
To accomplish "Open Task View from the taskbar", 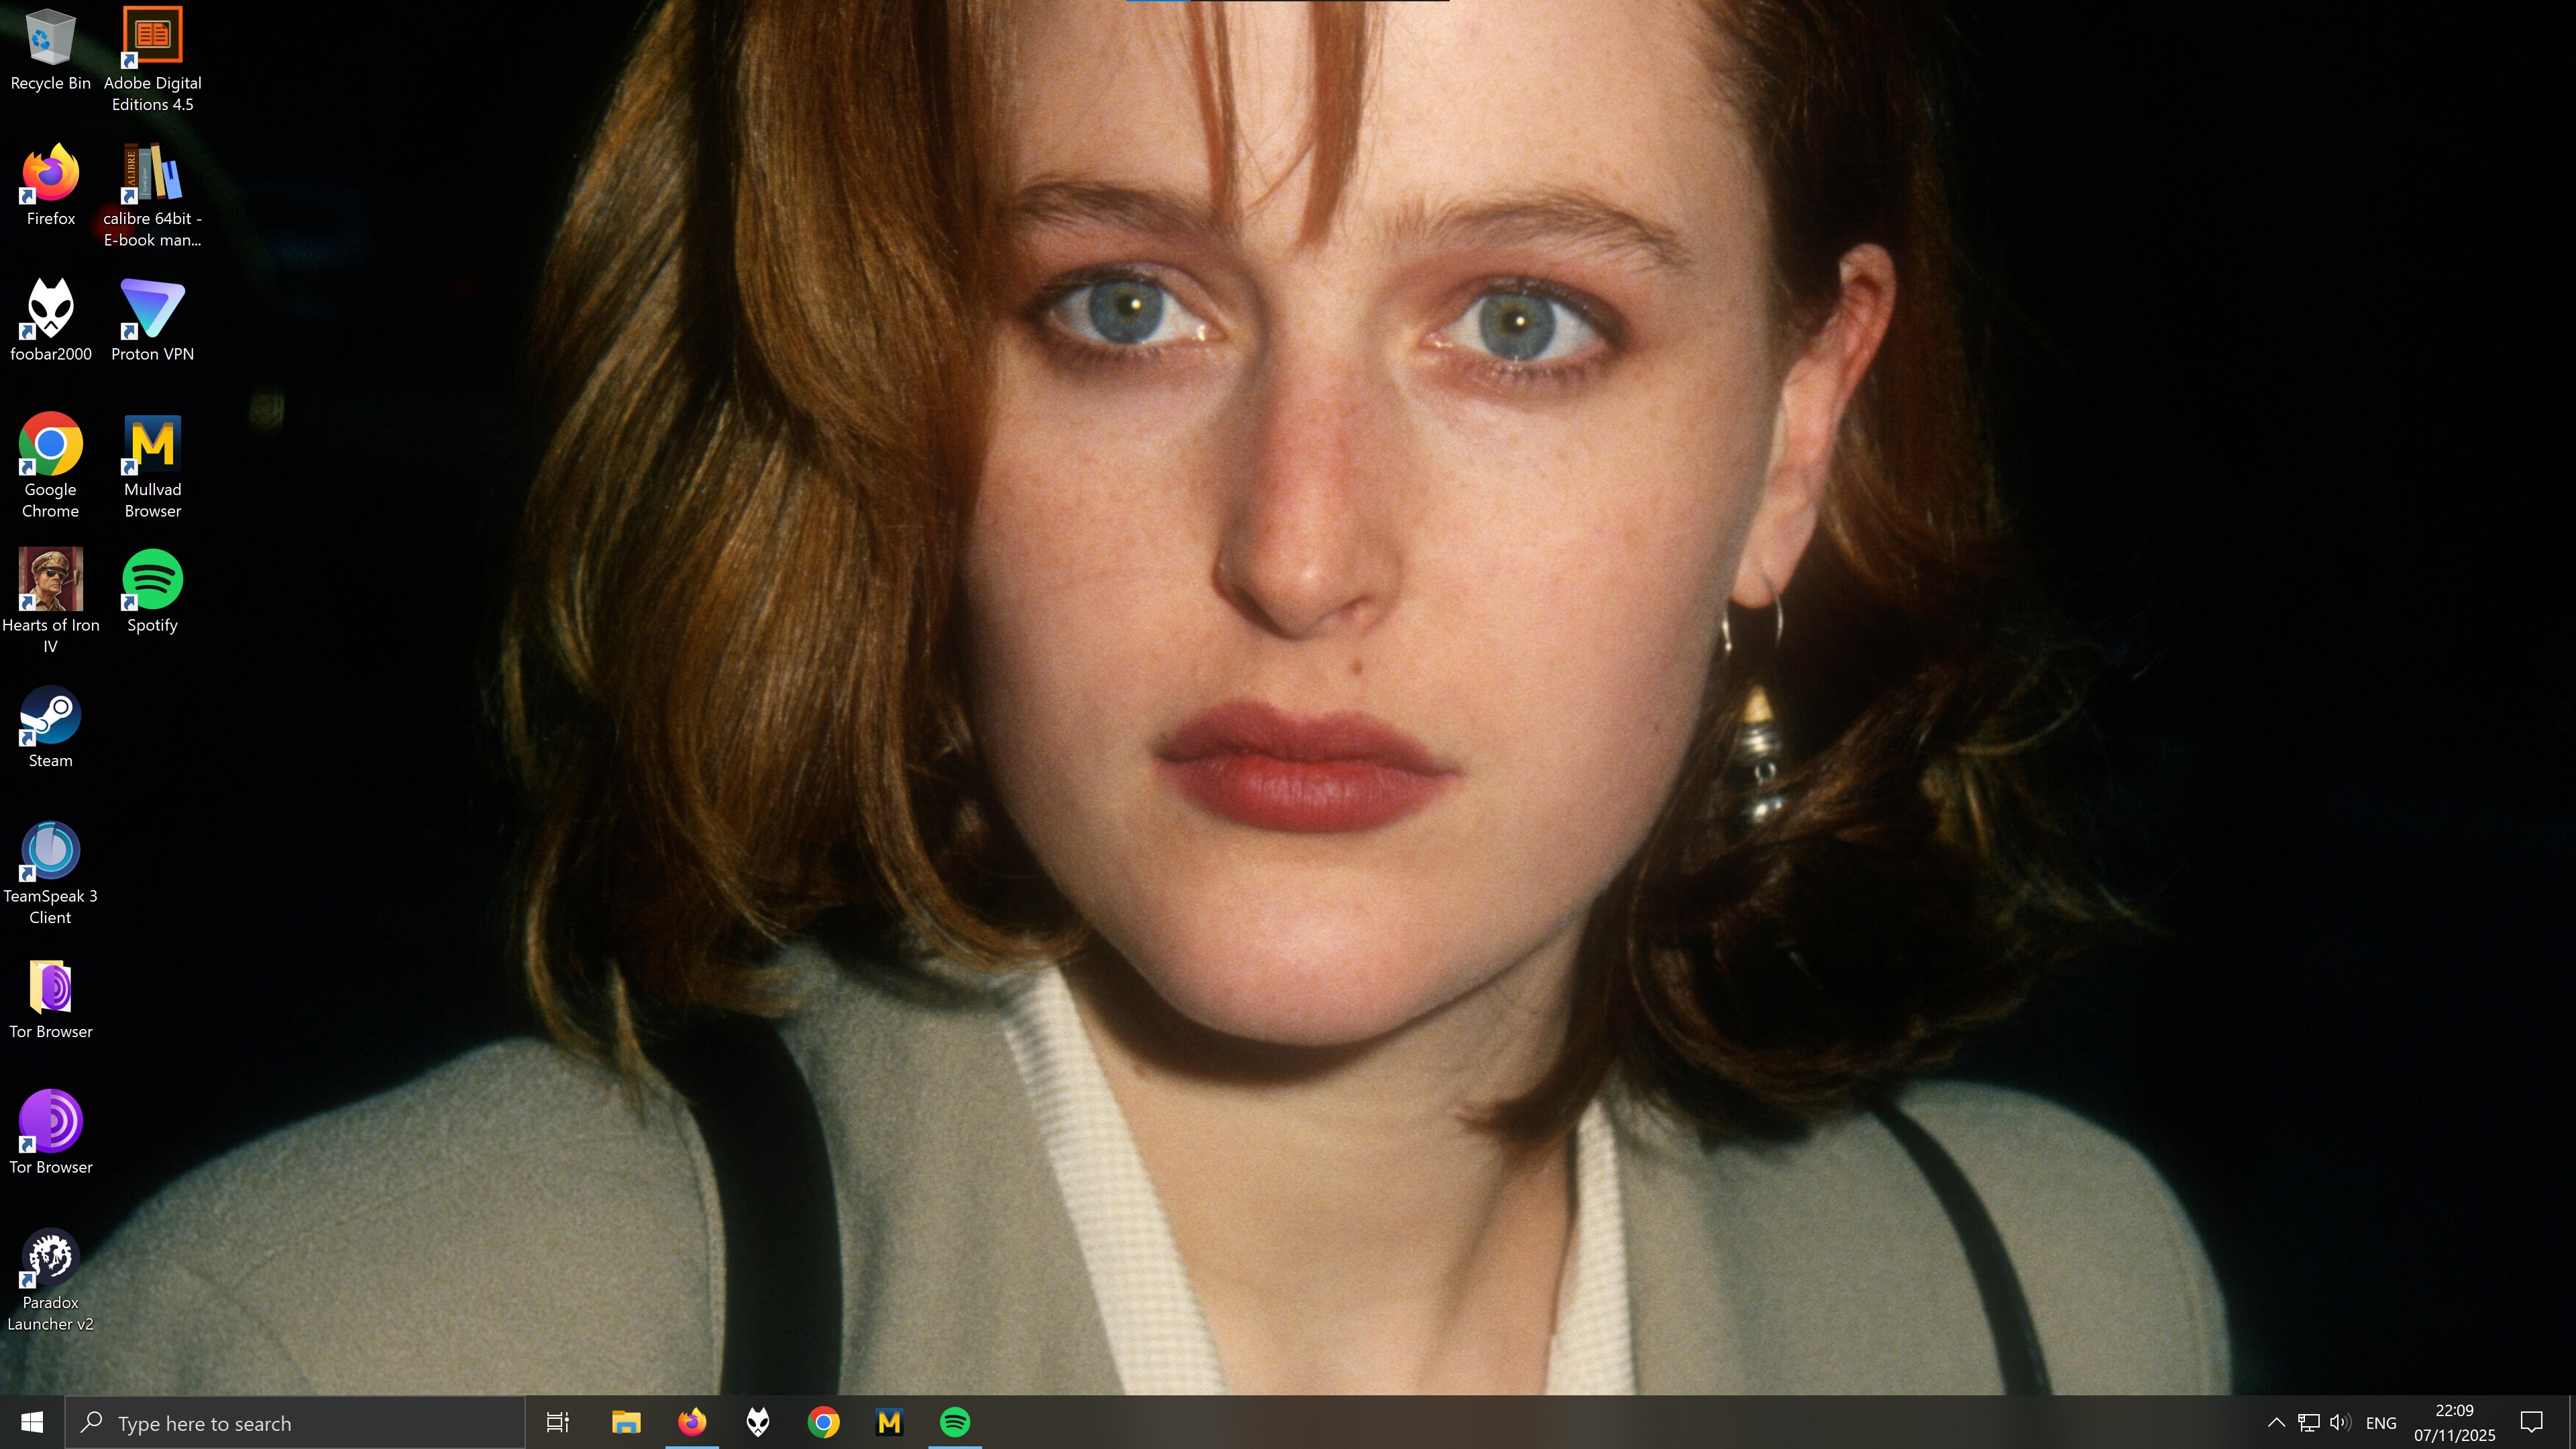I will pyautogui.click(x=558, y=1422).
